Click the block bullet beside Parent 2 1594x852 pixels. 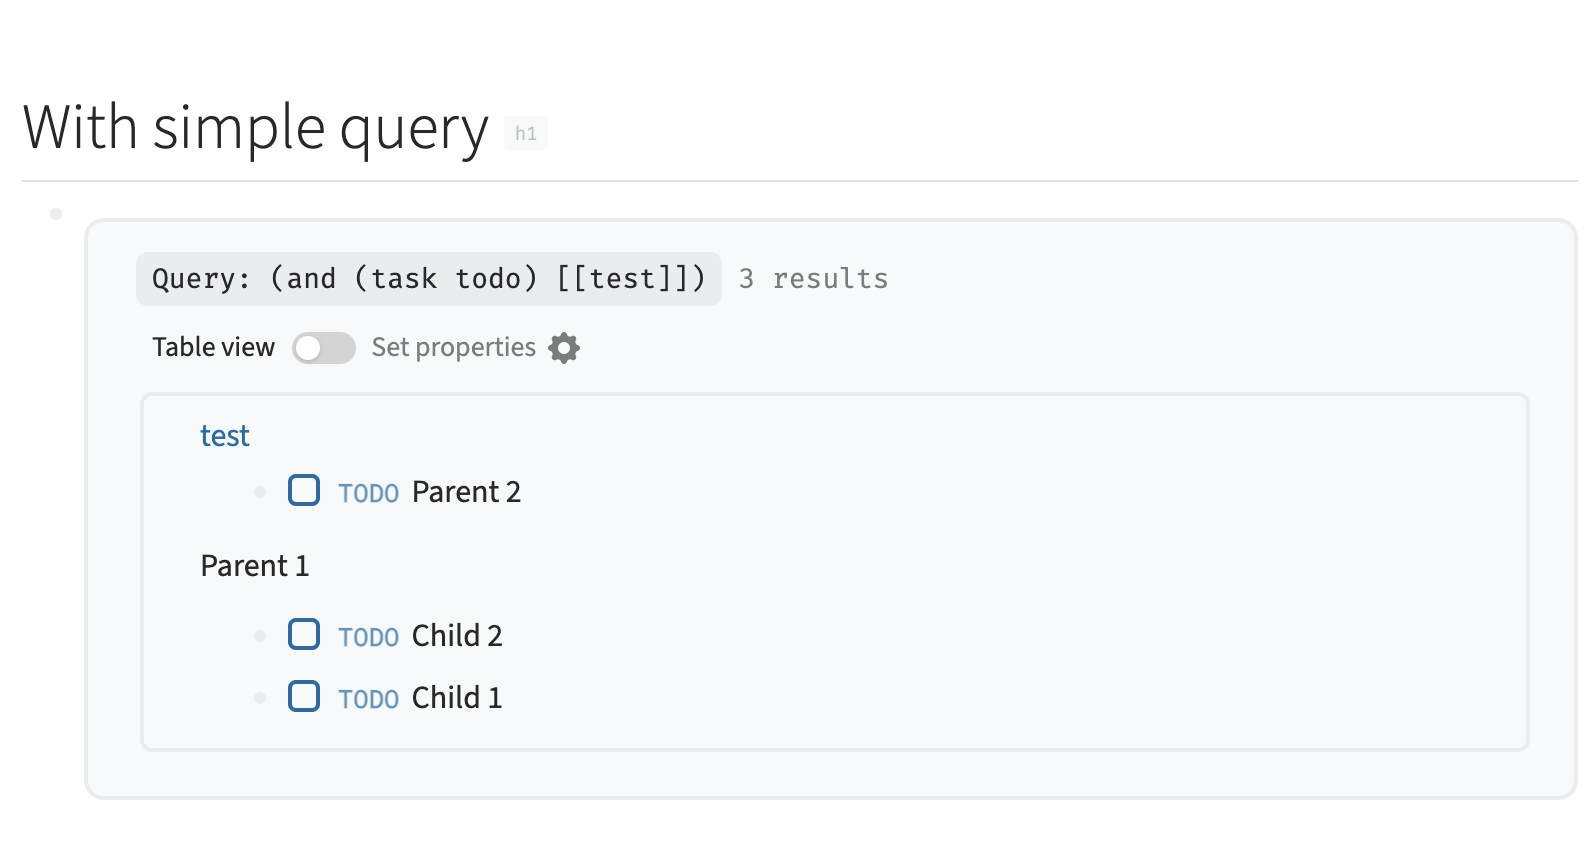(x=260, y=491)
